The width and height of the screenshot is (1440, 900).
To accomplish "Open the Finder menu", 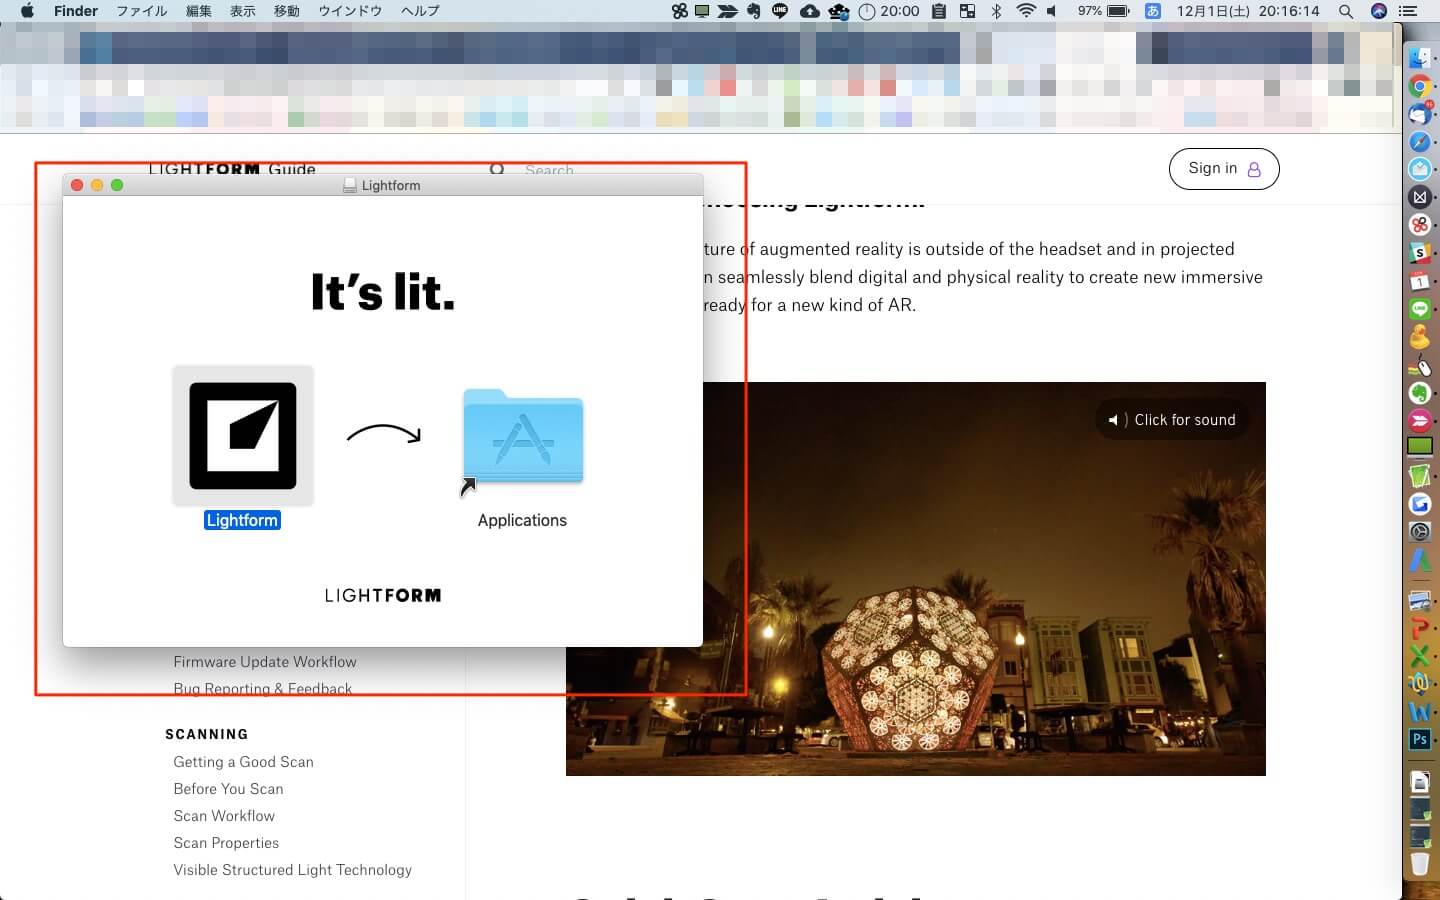I will tap(76, 11).
